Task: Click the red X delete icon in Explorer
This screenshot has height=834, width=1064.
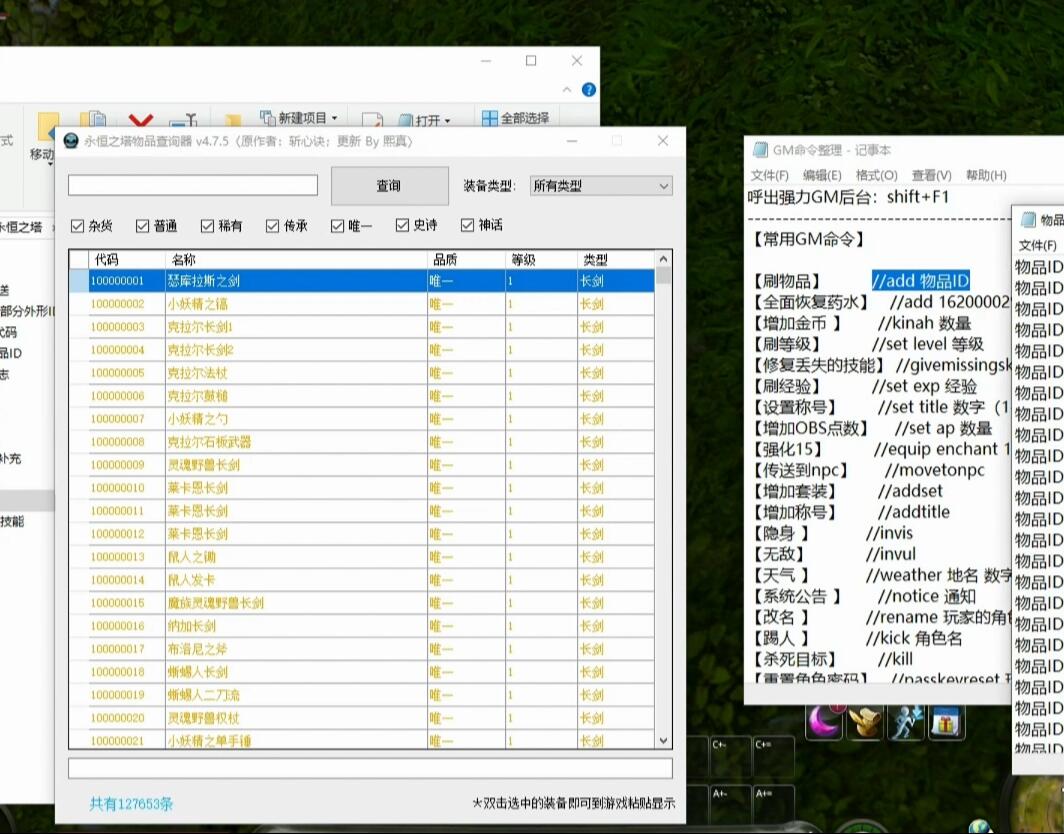Action: 141,121
